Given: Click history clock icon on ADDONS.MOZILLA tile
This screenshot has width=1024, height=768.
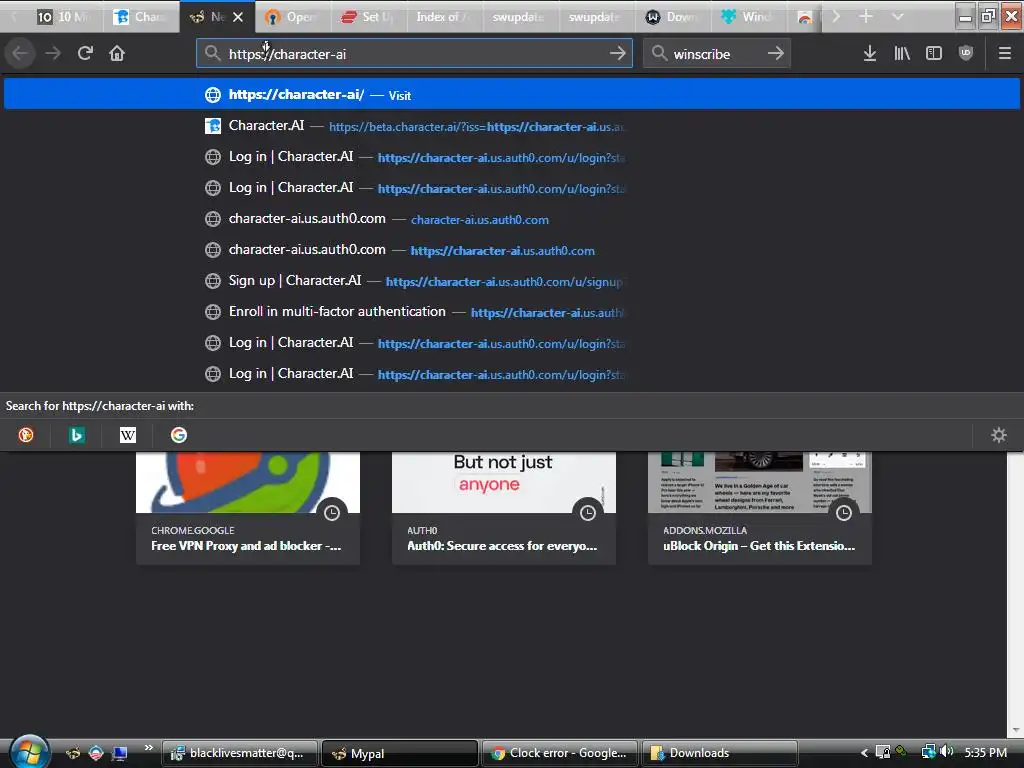Looking at the screenshot, I should coord(844,513).
